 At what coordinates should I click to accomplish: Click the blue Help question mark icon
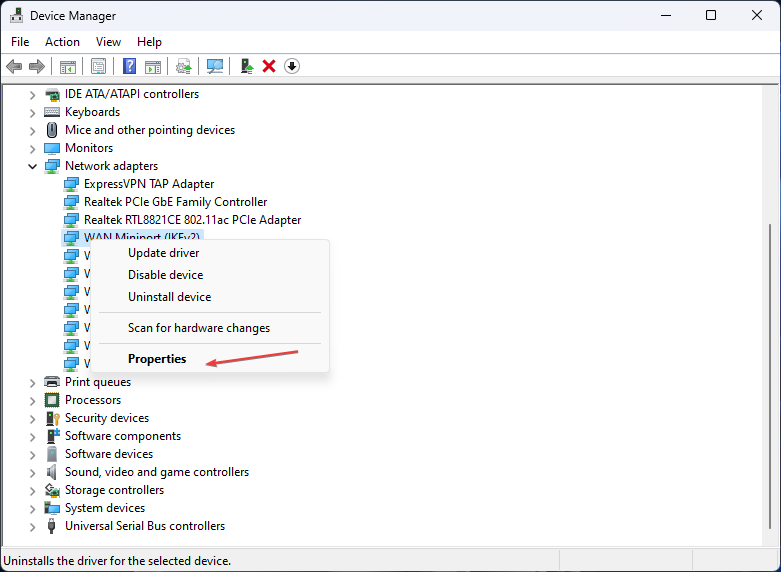[x=129, y=66]
